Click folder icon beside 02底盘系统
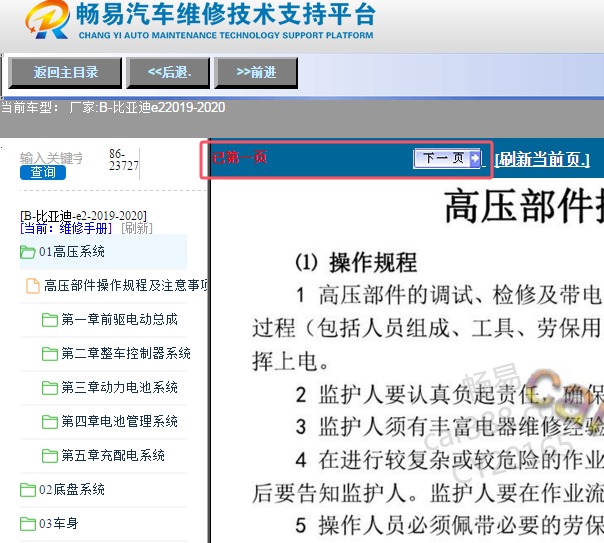This screenshot has width=604, height=543. click(x=28, y=490)
